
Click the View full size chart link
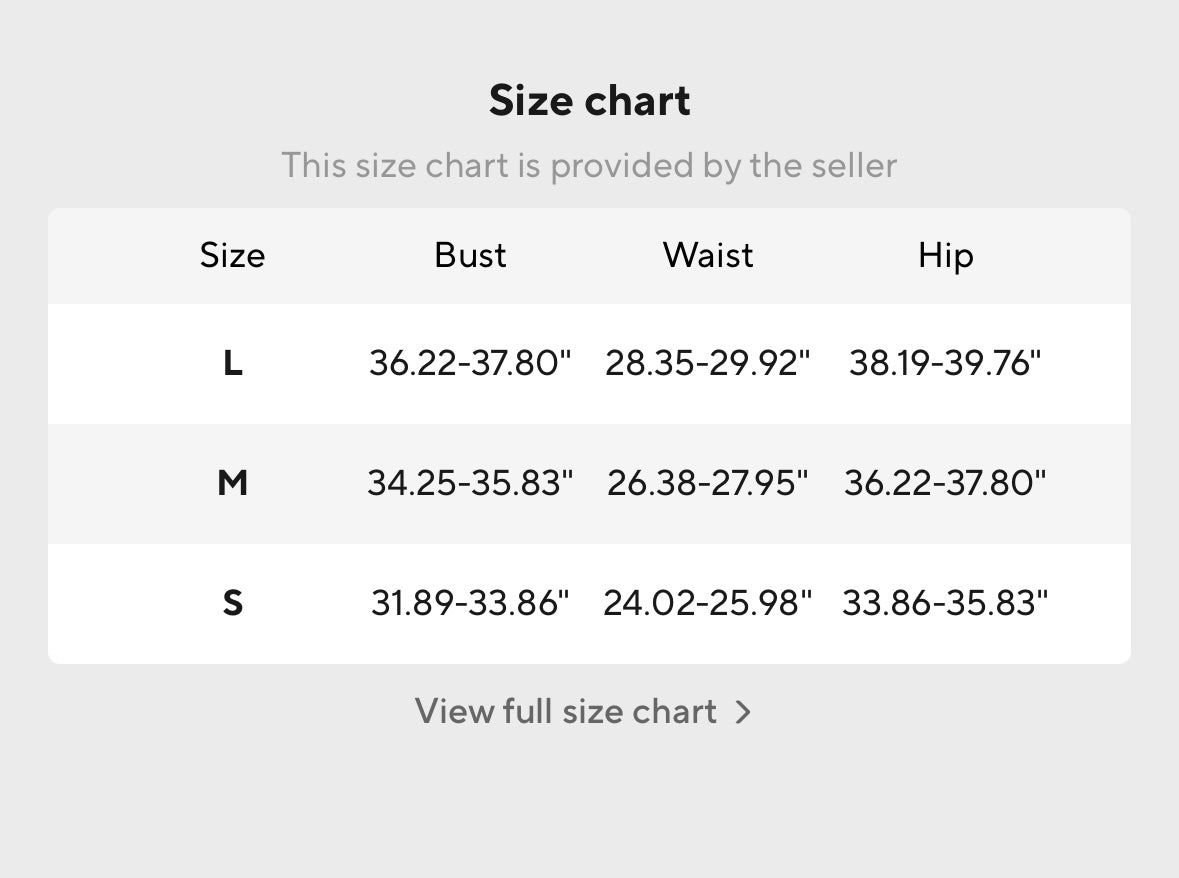click(566, 712)
